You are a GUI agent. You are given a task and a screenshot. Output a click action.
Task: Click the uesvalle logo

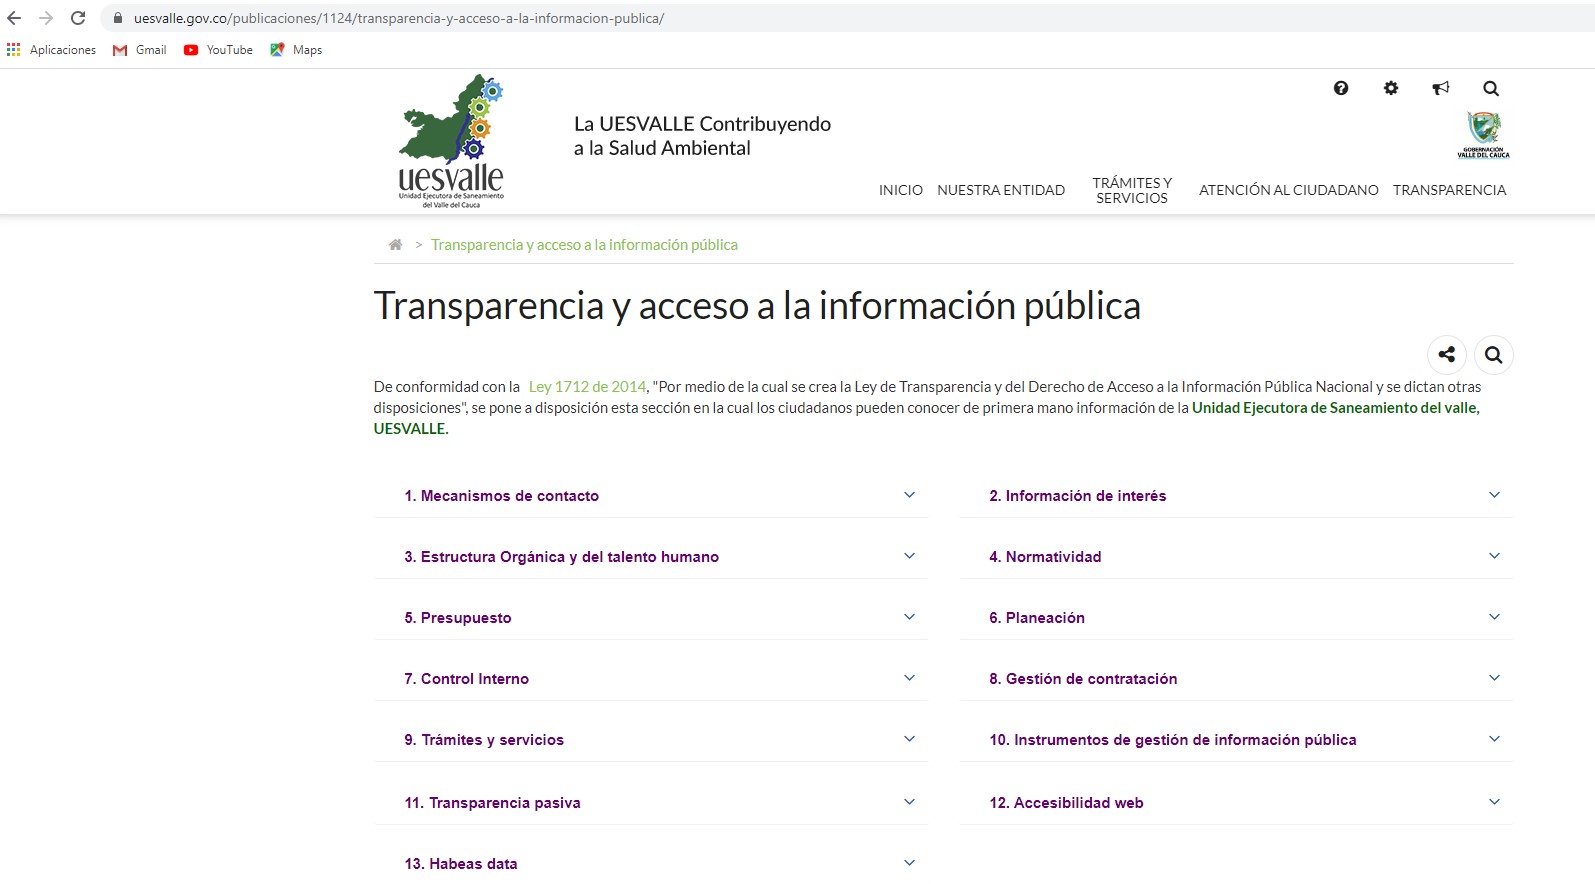(x=451, y=141)
